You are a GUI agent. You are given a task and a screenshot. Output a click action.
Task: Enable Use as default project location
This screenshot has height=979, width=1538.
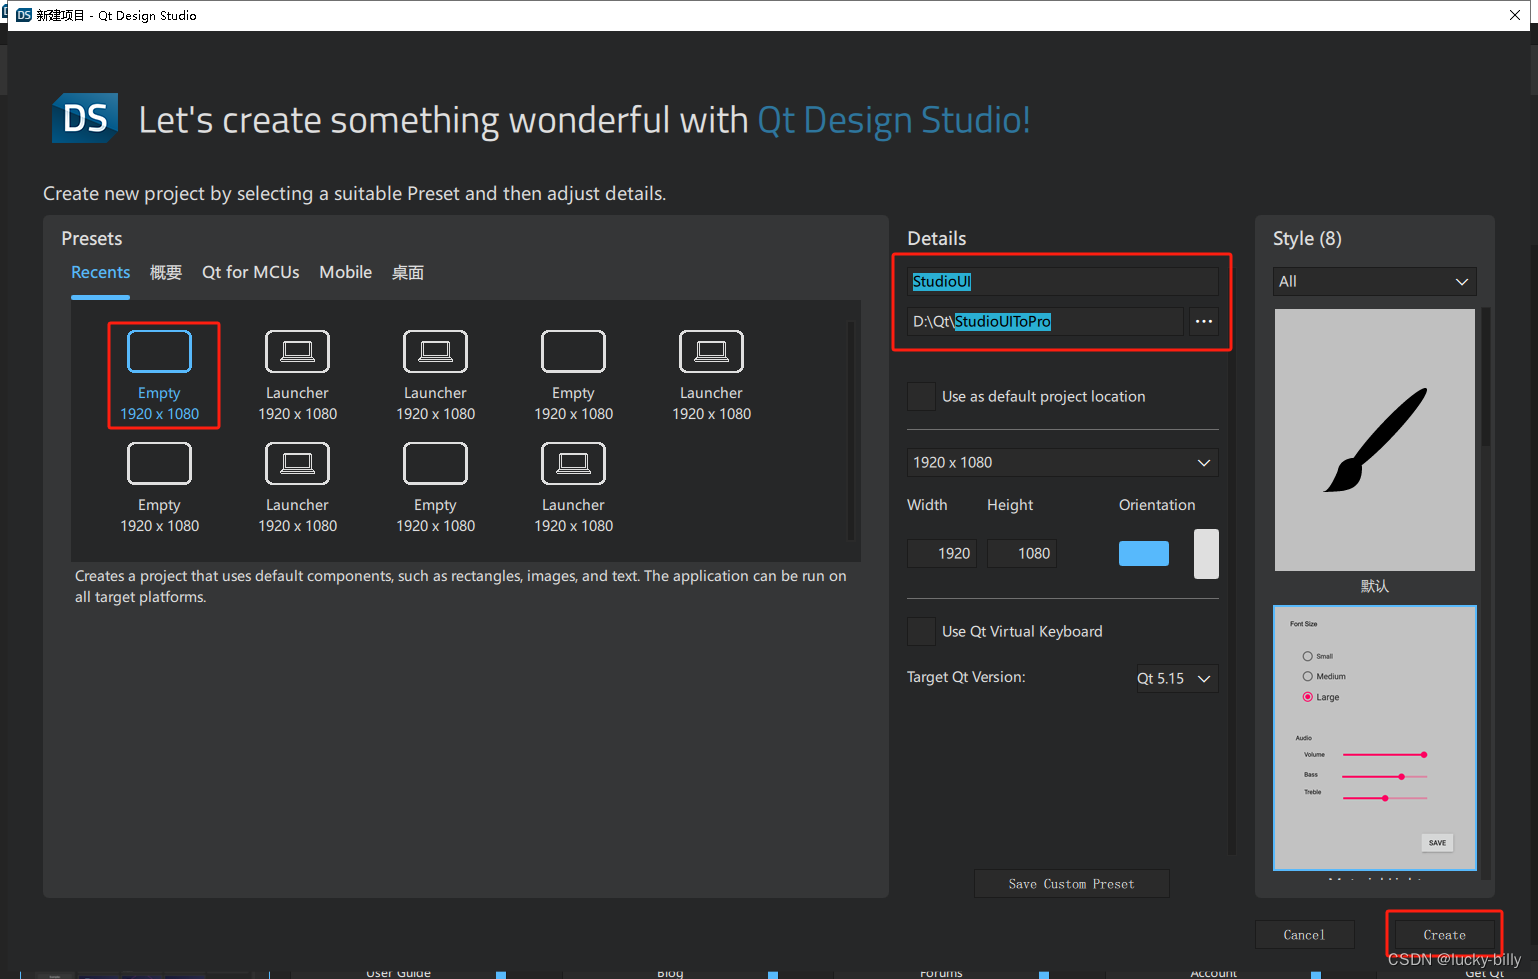click(921, 396)
